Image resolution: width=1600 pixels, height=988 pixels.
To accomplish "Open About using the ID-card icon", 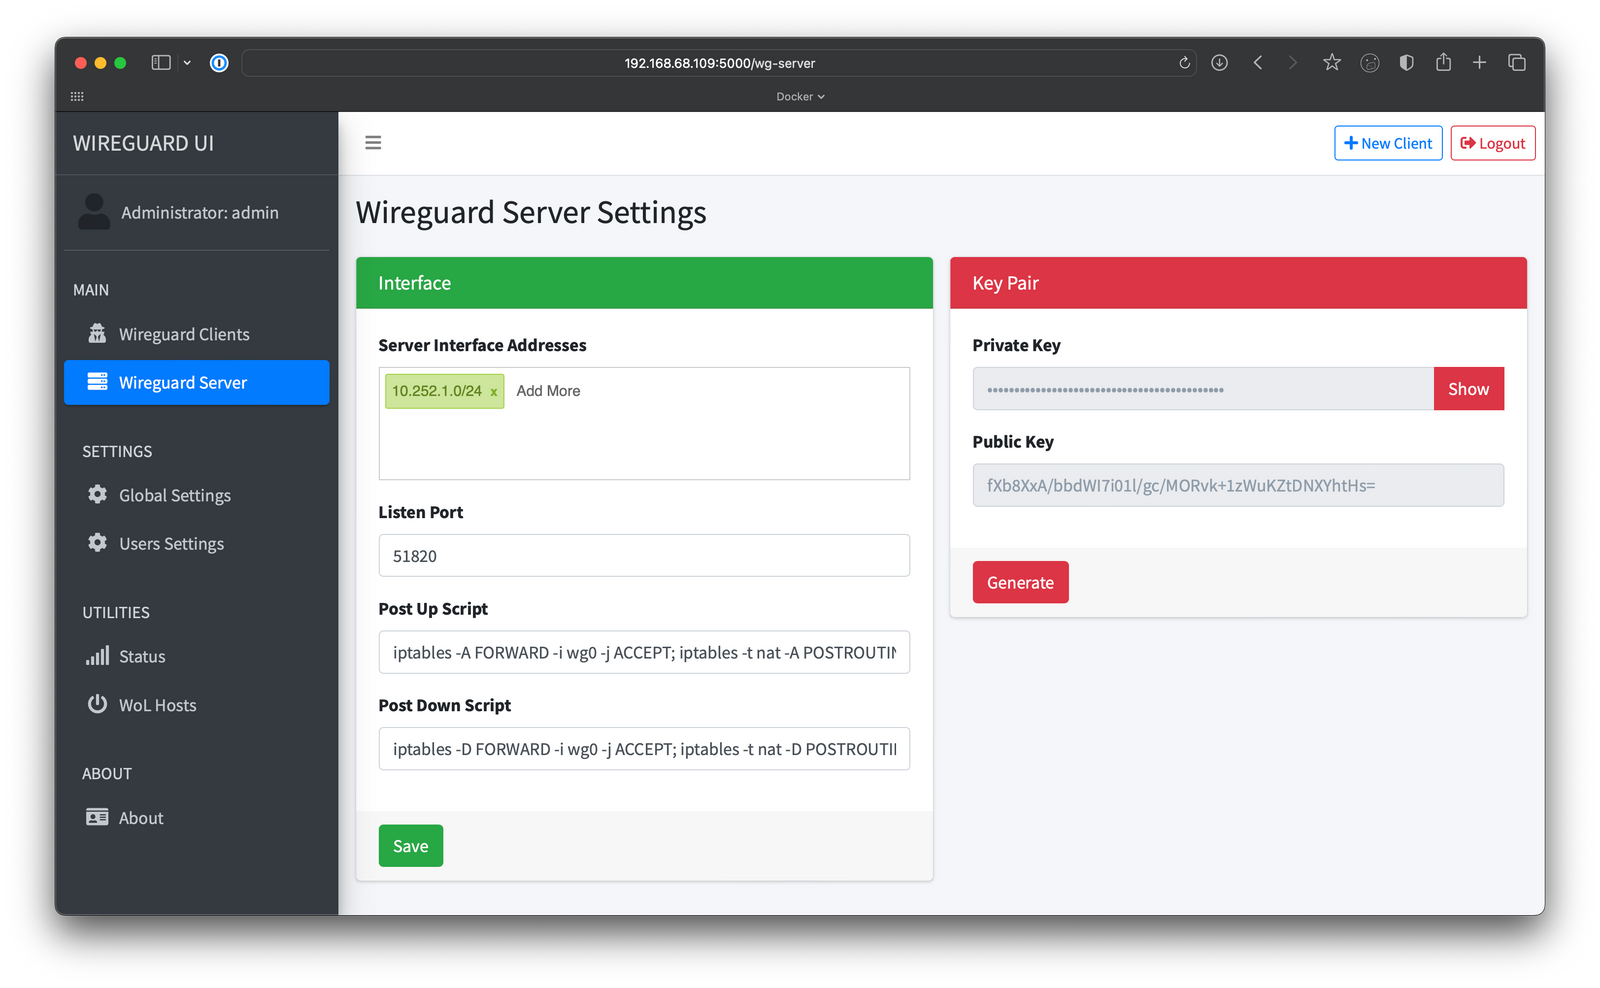I will [x=97, y=817].
